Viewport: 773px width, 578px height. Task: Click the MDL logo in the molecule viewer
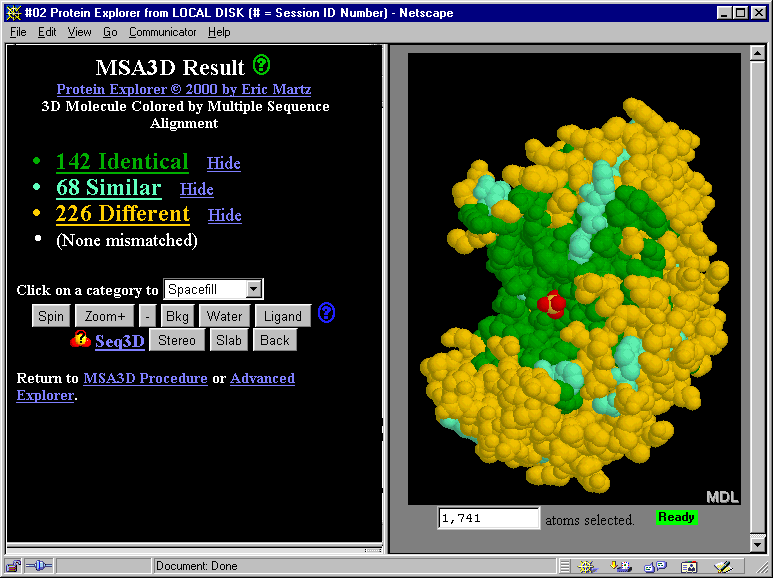coord(721,497)
